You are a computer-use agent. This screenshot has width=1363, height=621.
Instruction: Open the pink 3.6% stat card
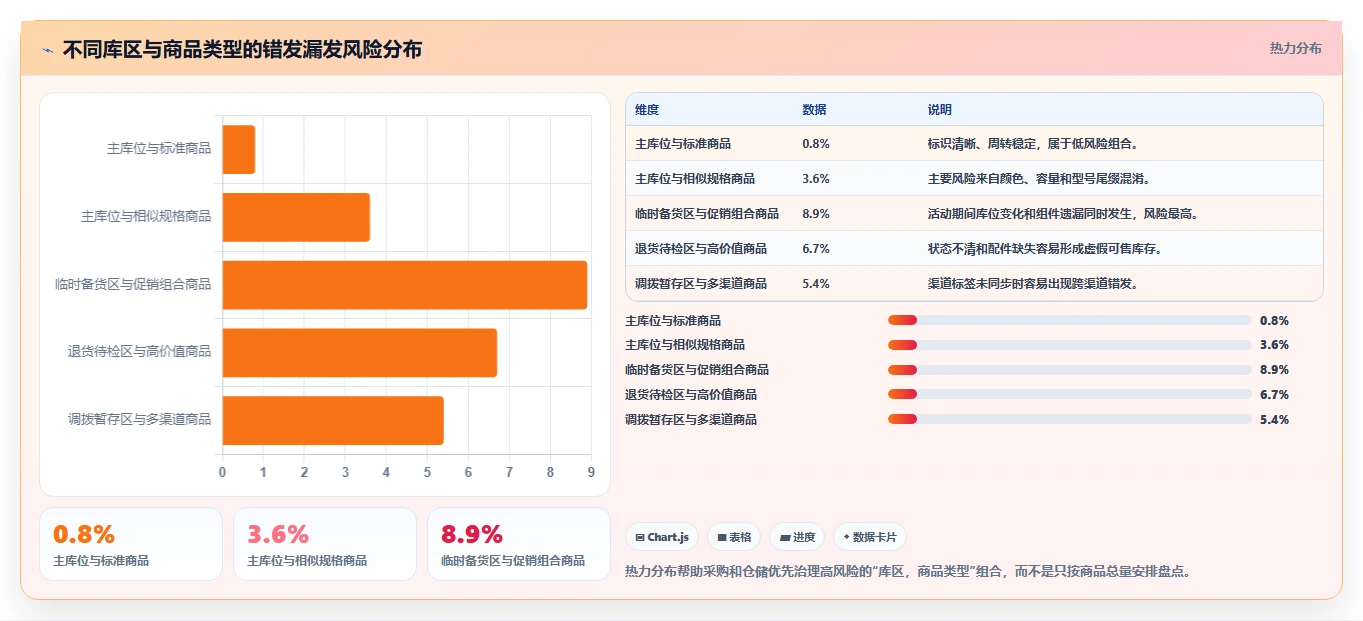[325, 544]
